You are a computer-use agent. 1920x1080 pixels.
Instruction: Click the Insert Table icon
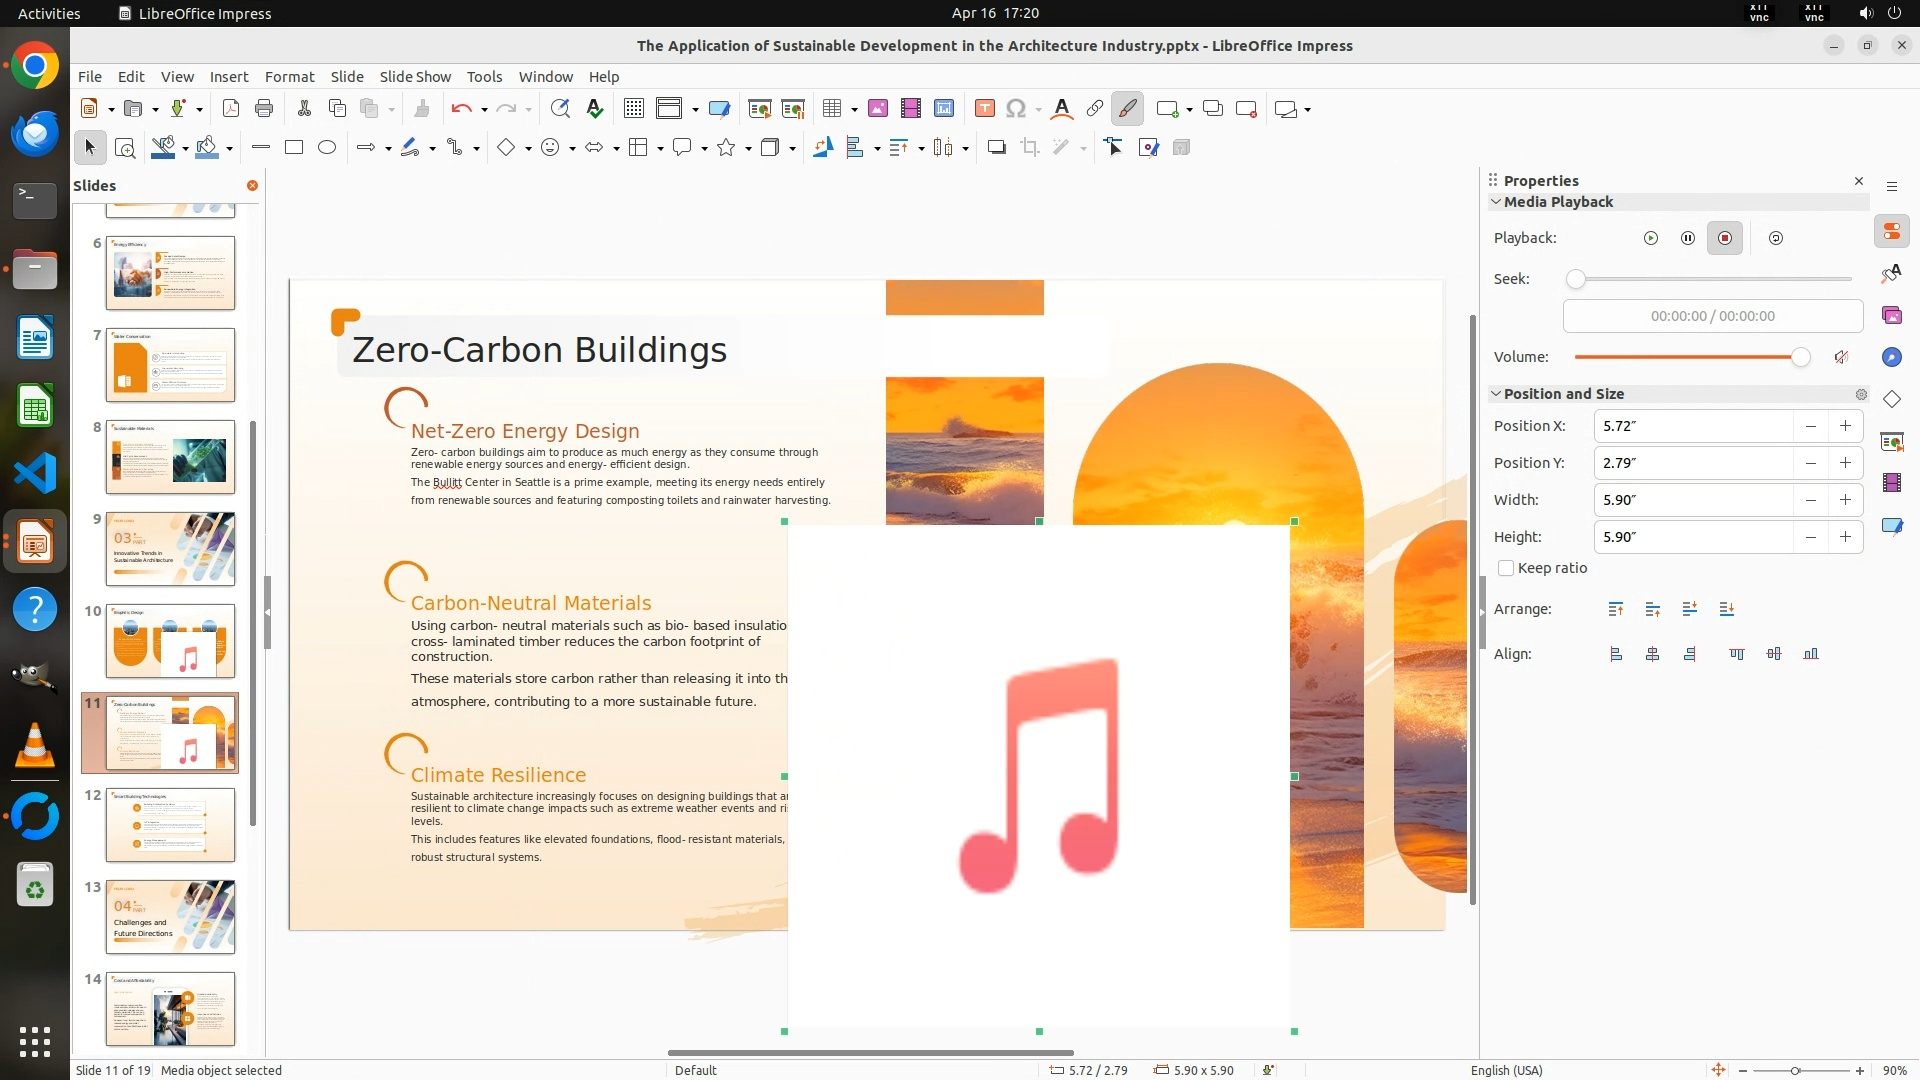pyautogui.click(x=831, y=109)
